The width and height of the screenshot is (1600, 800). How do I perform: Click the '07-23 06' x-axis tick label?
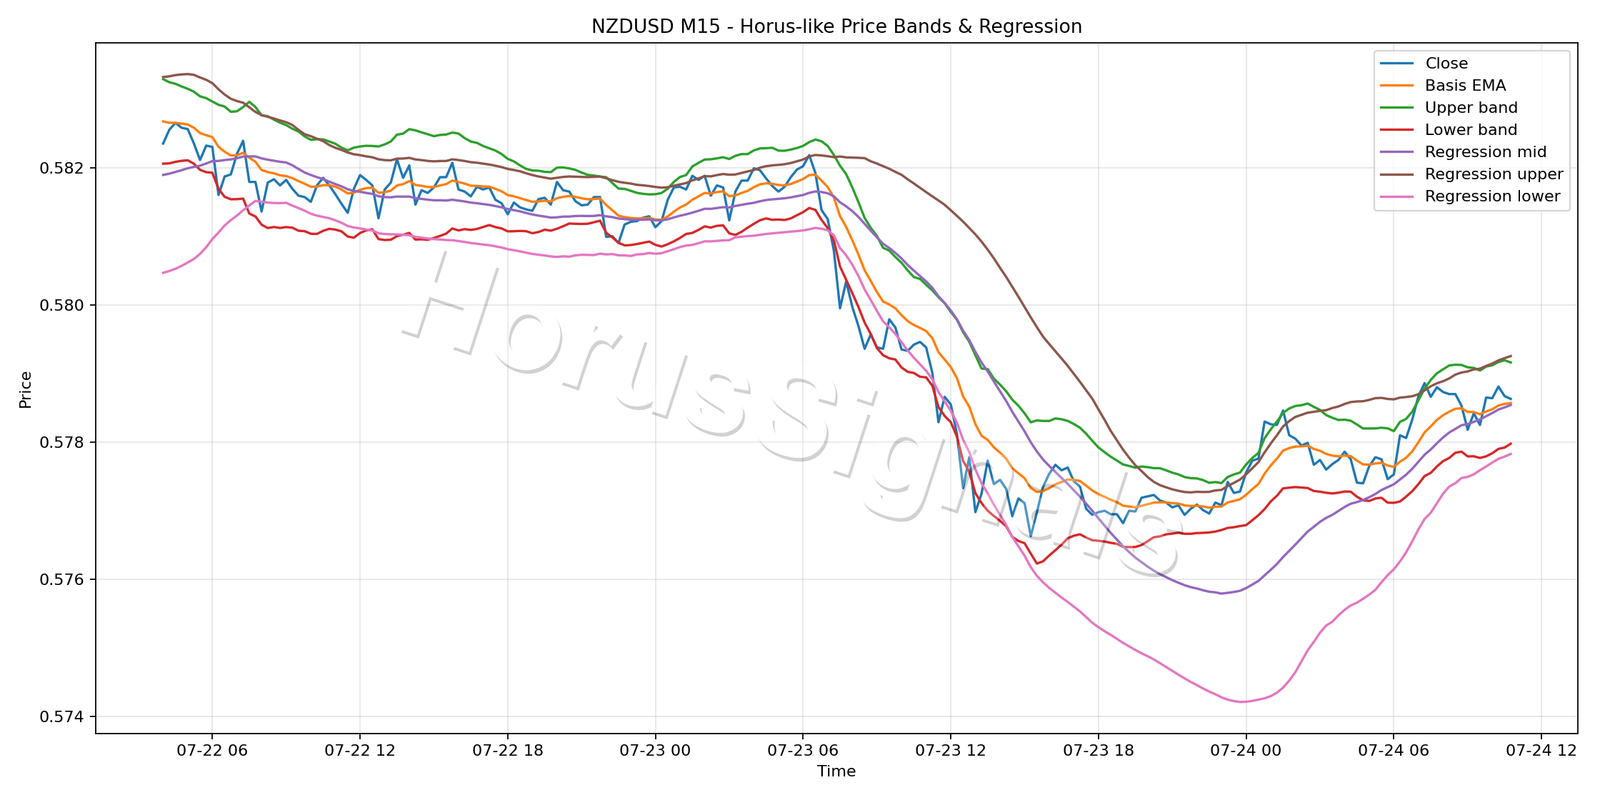point(802,749)
